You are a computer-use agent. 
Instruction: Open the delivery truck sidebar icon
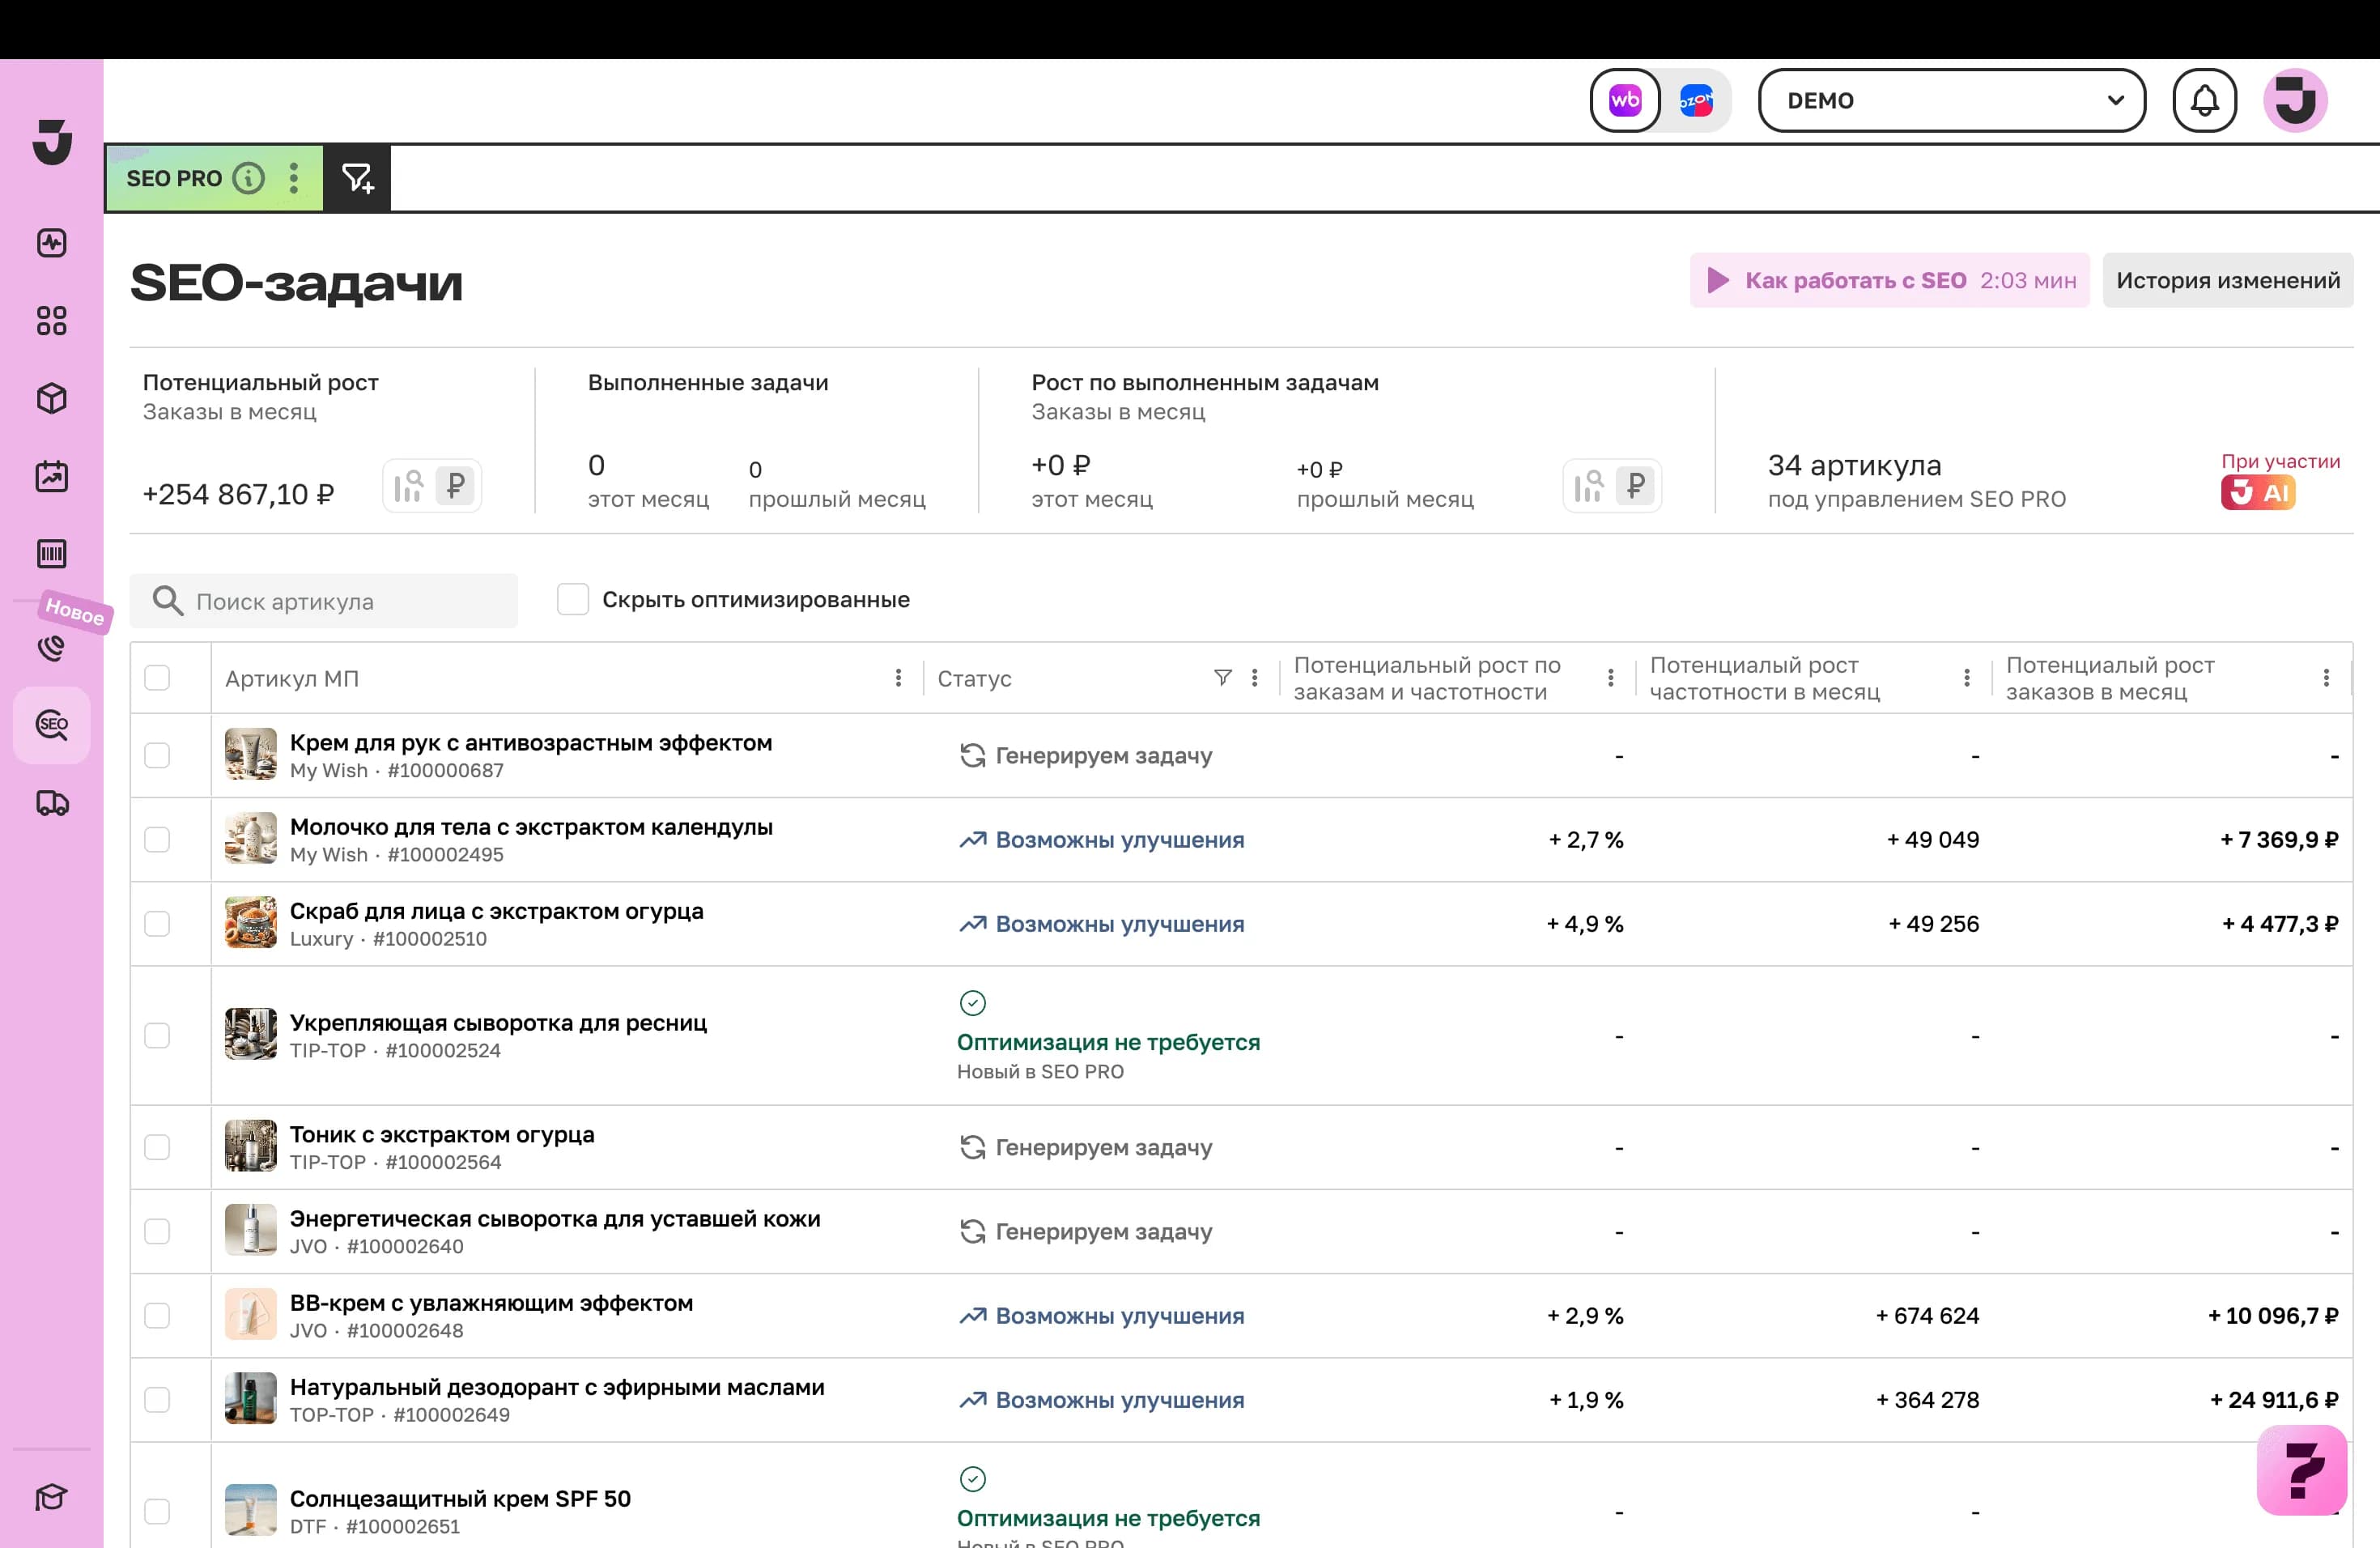point(52,802)
